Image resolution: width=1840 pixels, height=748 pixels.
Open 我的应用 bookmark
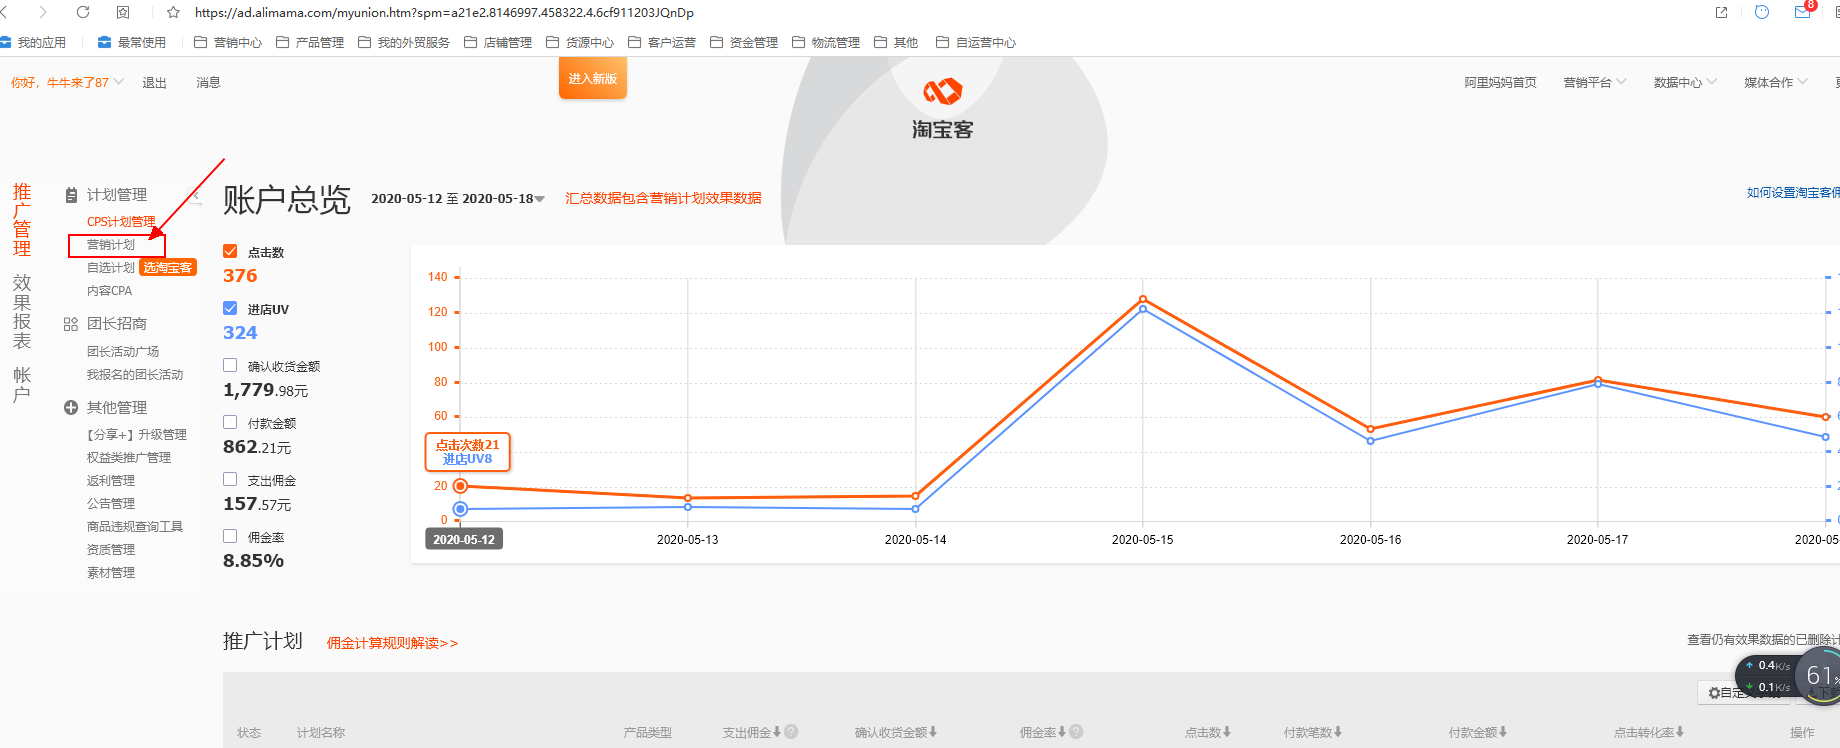click(33, 42)
